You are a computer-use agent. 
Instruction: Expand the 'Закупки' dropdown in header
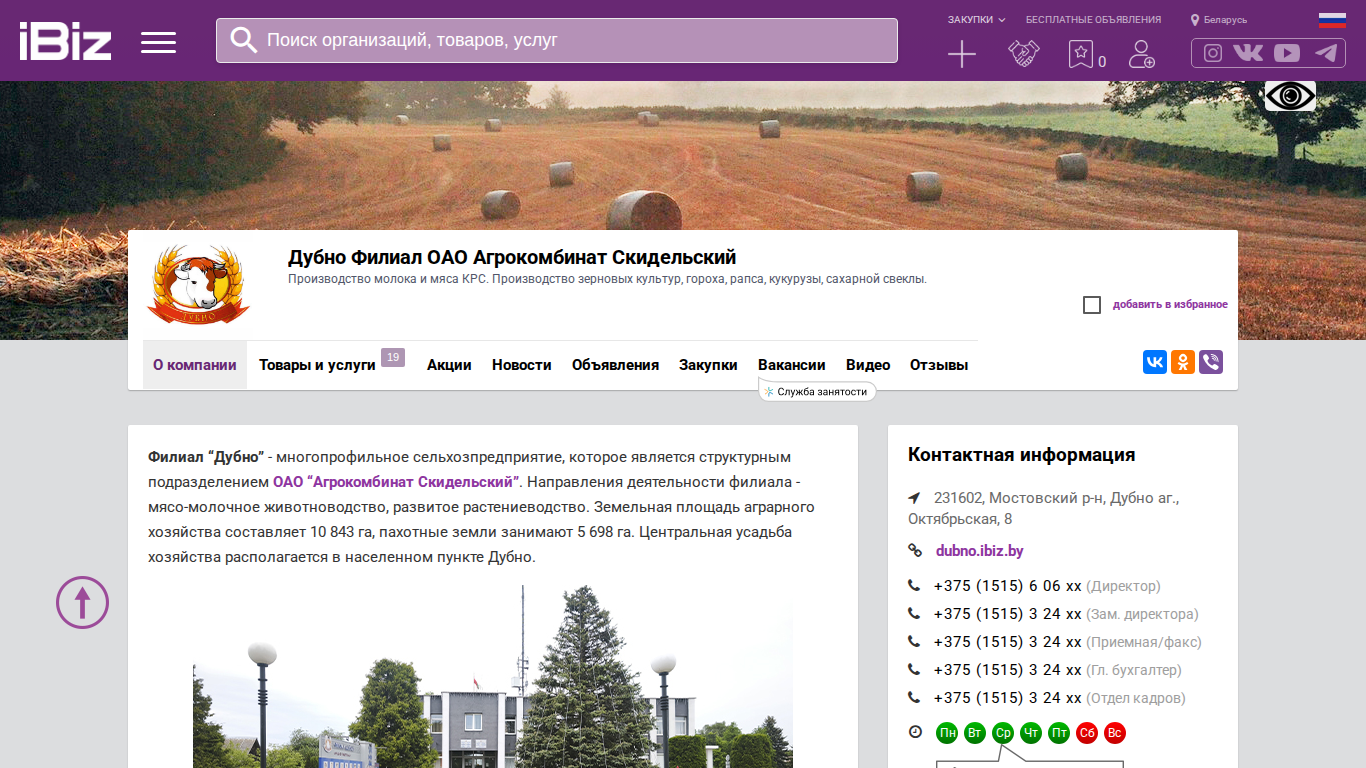click(x=976, y=20)
